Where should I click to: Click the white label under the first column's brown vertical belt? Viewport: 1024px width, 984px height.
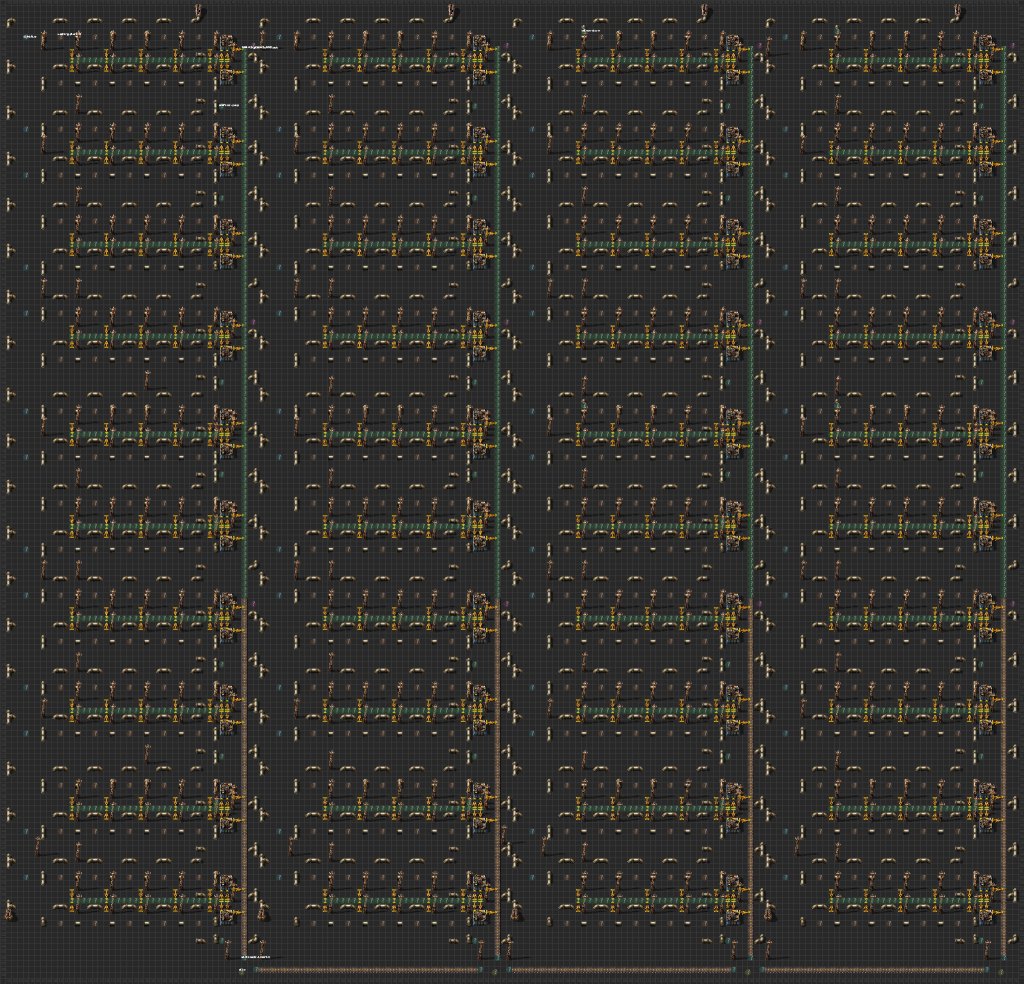pyautogui.click(x=255, y=957)
